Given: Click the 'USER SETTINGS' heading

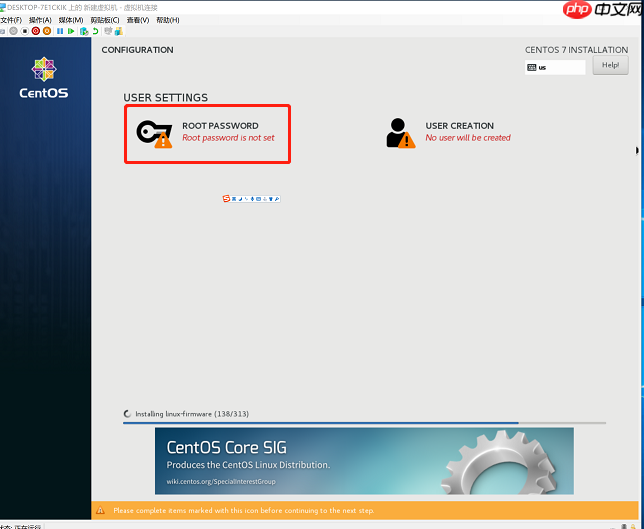Looking at the screenshot, I should [166, 97].
